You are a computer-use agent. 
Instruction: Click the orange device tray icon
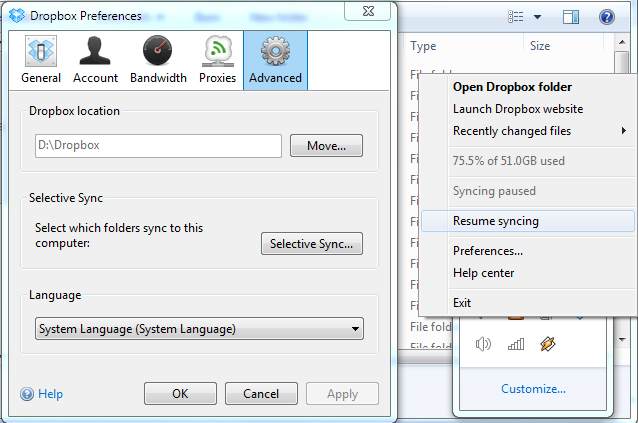[x=548, y=344]
